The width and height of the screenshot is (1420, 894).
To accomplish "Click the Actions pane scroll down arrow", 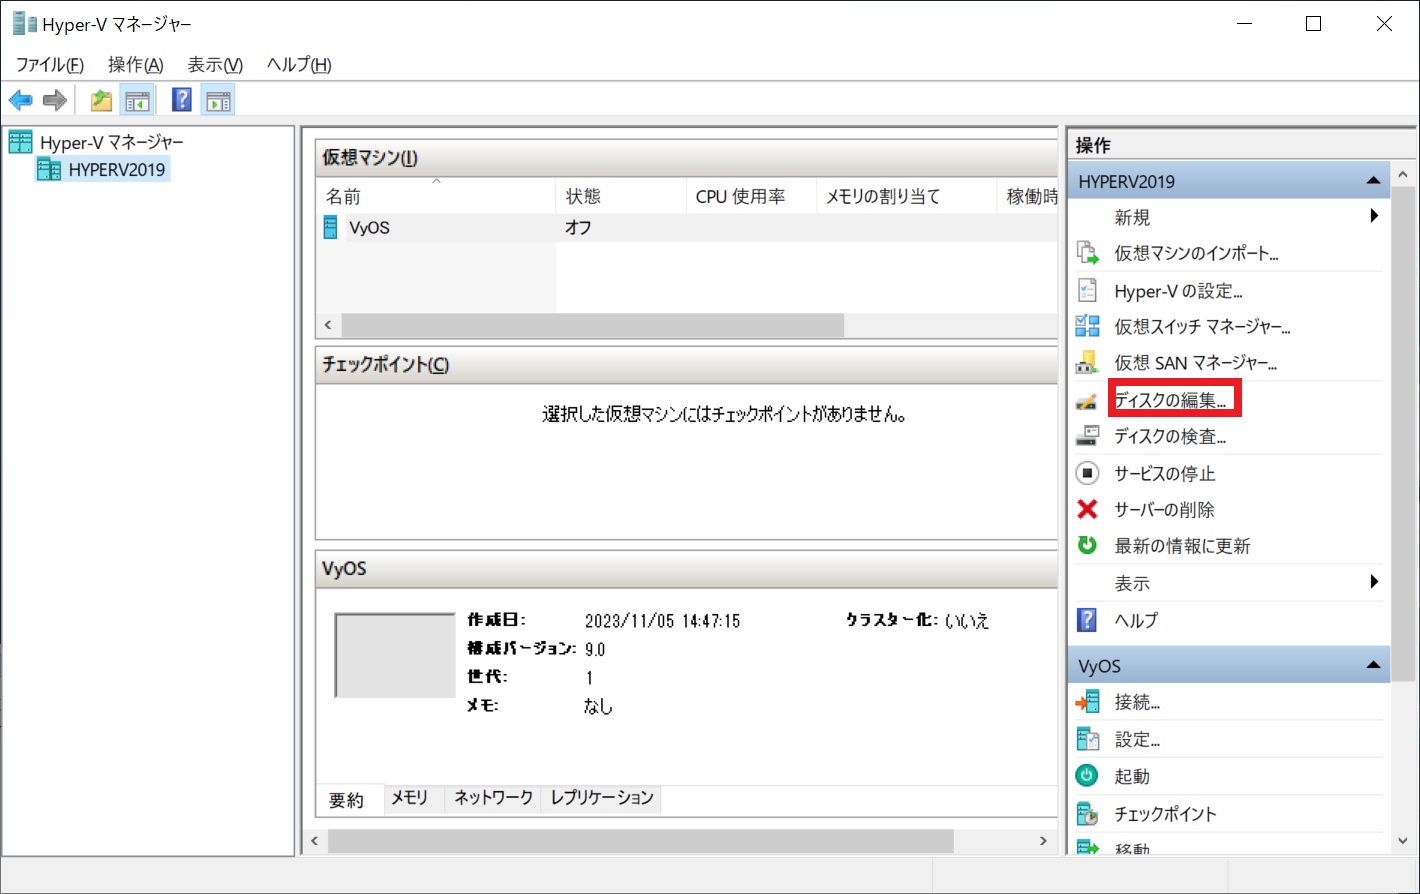I will (1405, 842).
